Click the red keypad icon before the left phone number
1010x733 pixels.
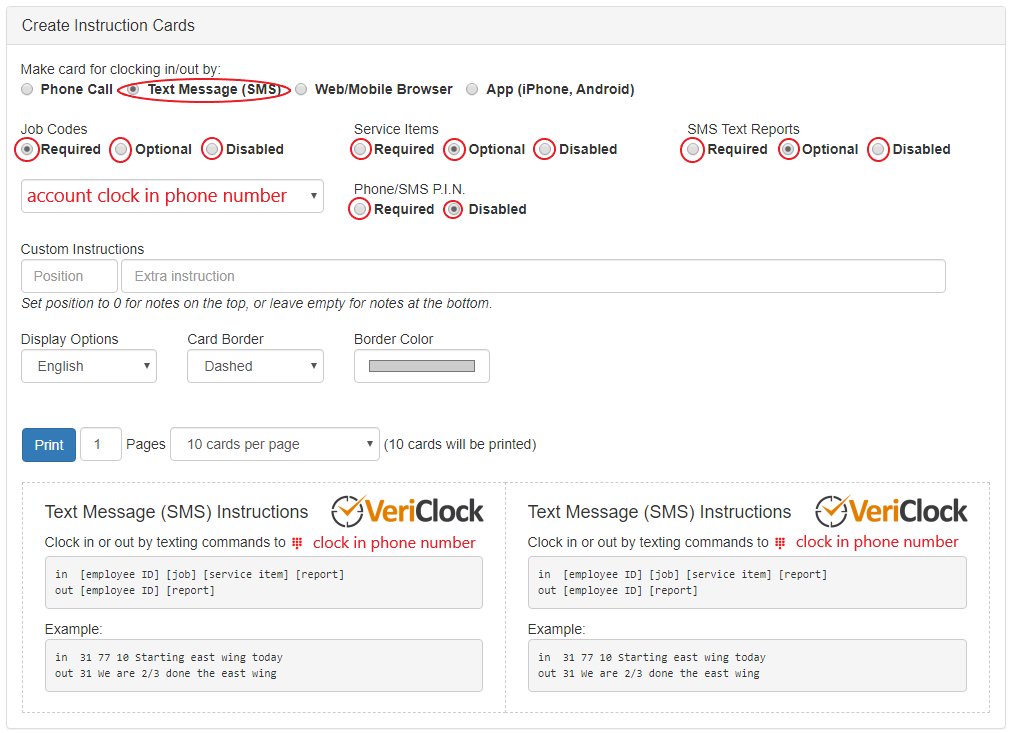point(299,542)
